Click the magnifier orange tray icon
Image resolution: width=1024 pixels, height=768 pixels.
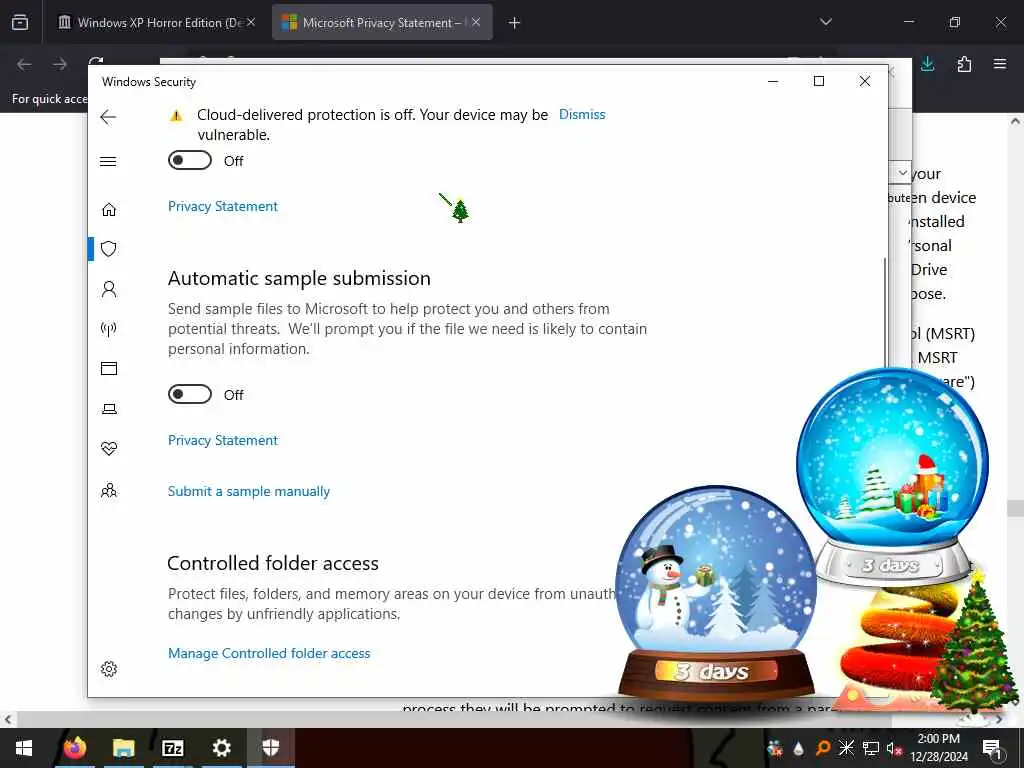(823, 748)
